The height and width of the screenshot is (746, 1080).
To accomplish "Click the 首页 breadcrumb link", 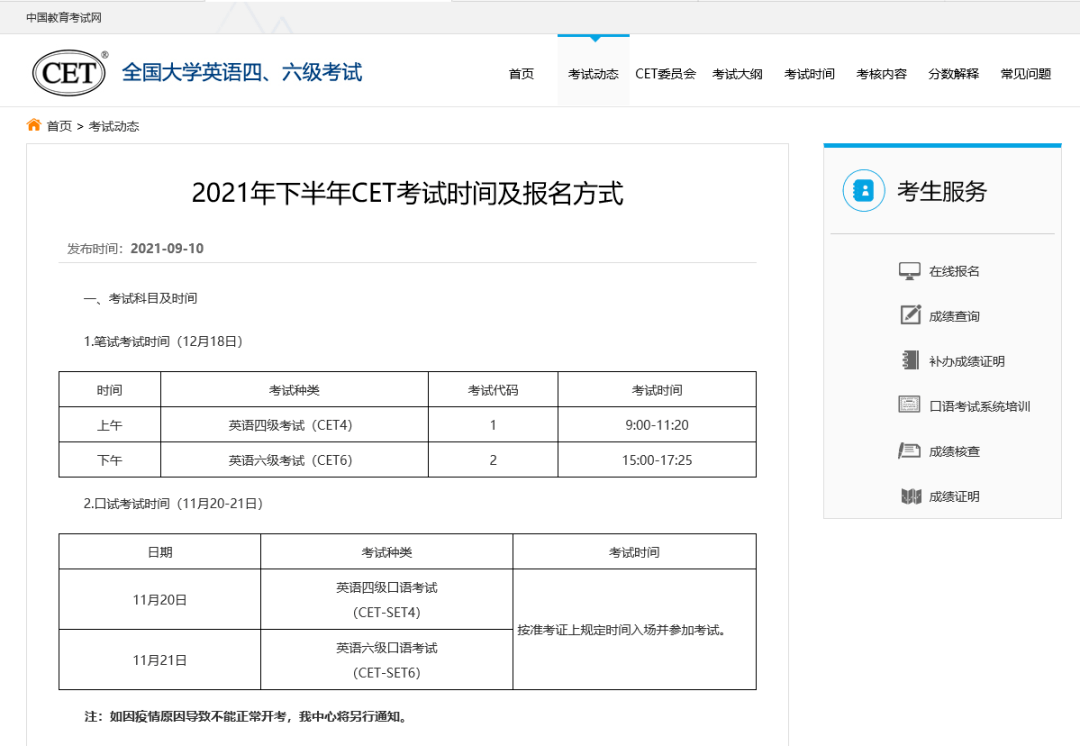I will pos(59,126).
